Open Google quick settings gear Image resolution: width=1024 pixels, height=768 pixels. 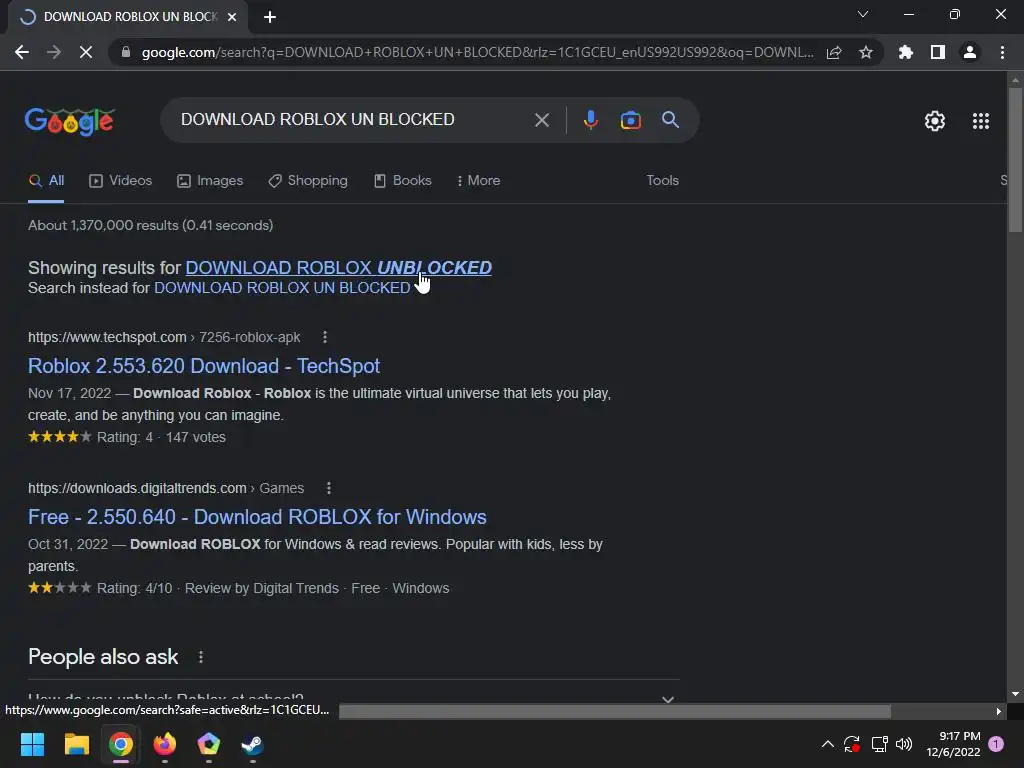(x=935, y=121)
